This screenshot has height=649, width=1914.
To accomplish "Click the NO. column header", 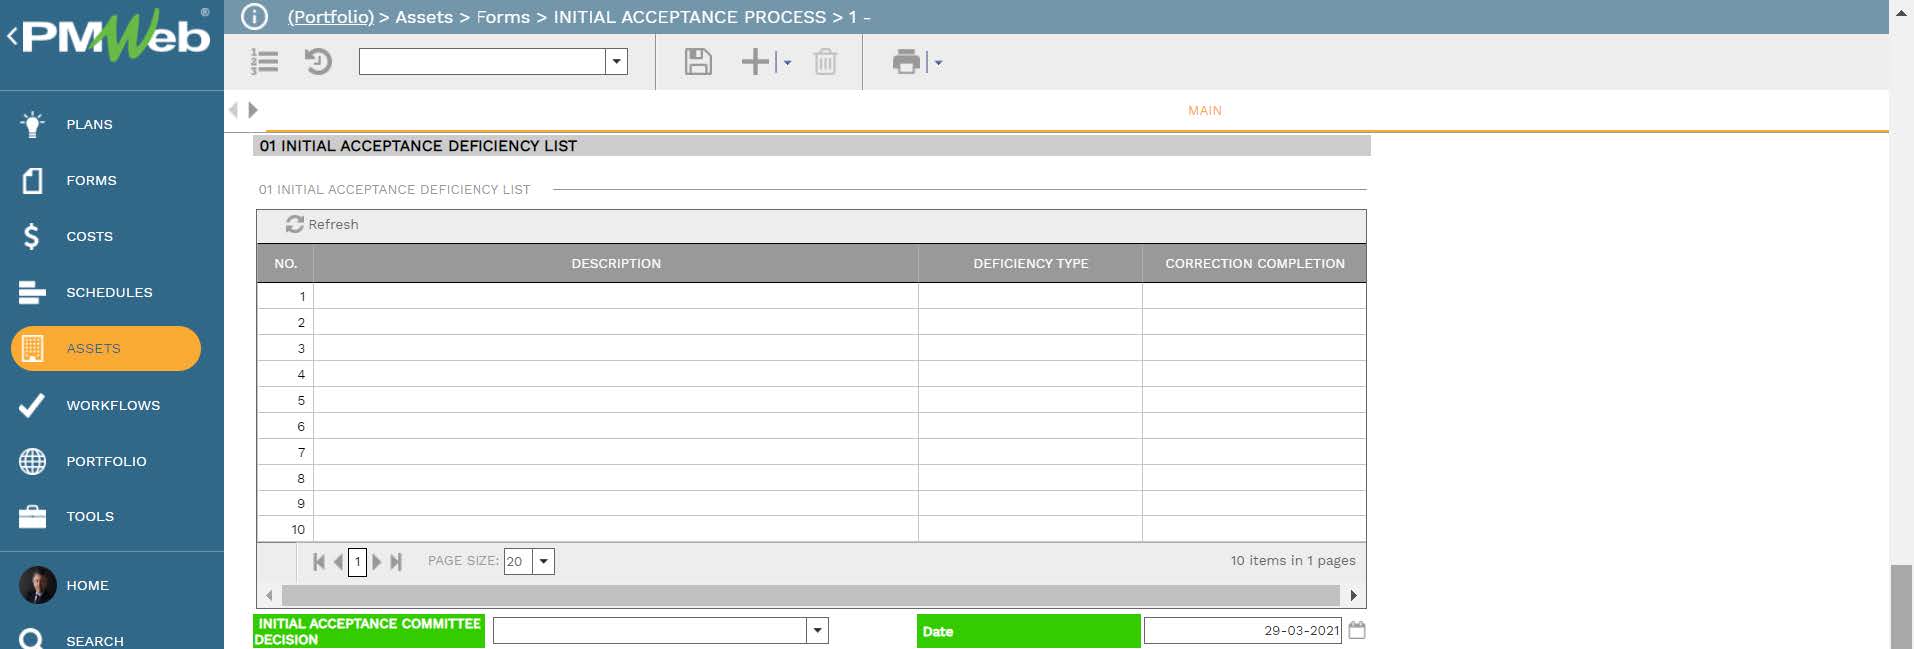I will pyautogui.click(x=286, y=263).
